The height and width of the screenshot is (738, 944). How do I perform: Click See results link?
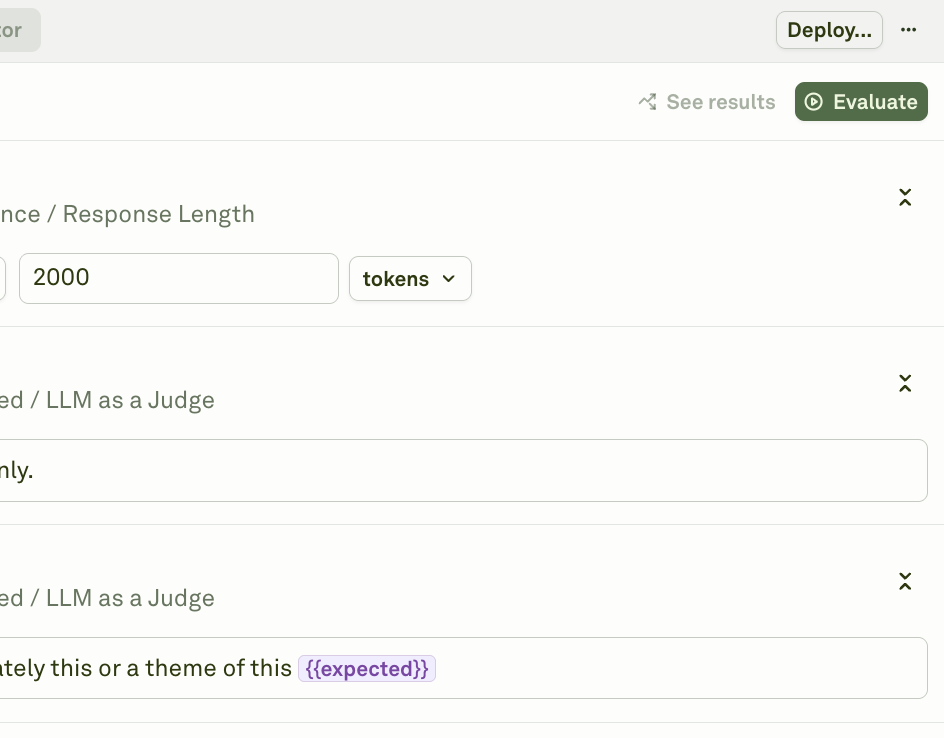tap(707, 102)
